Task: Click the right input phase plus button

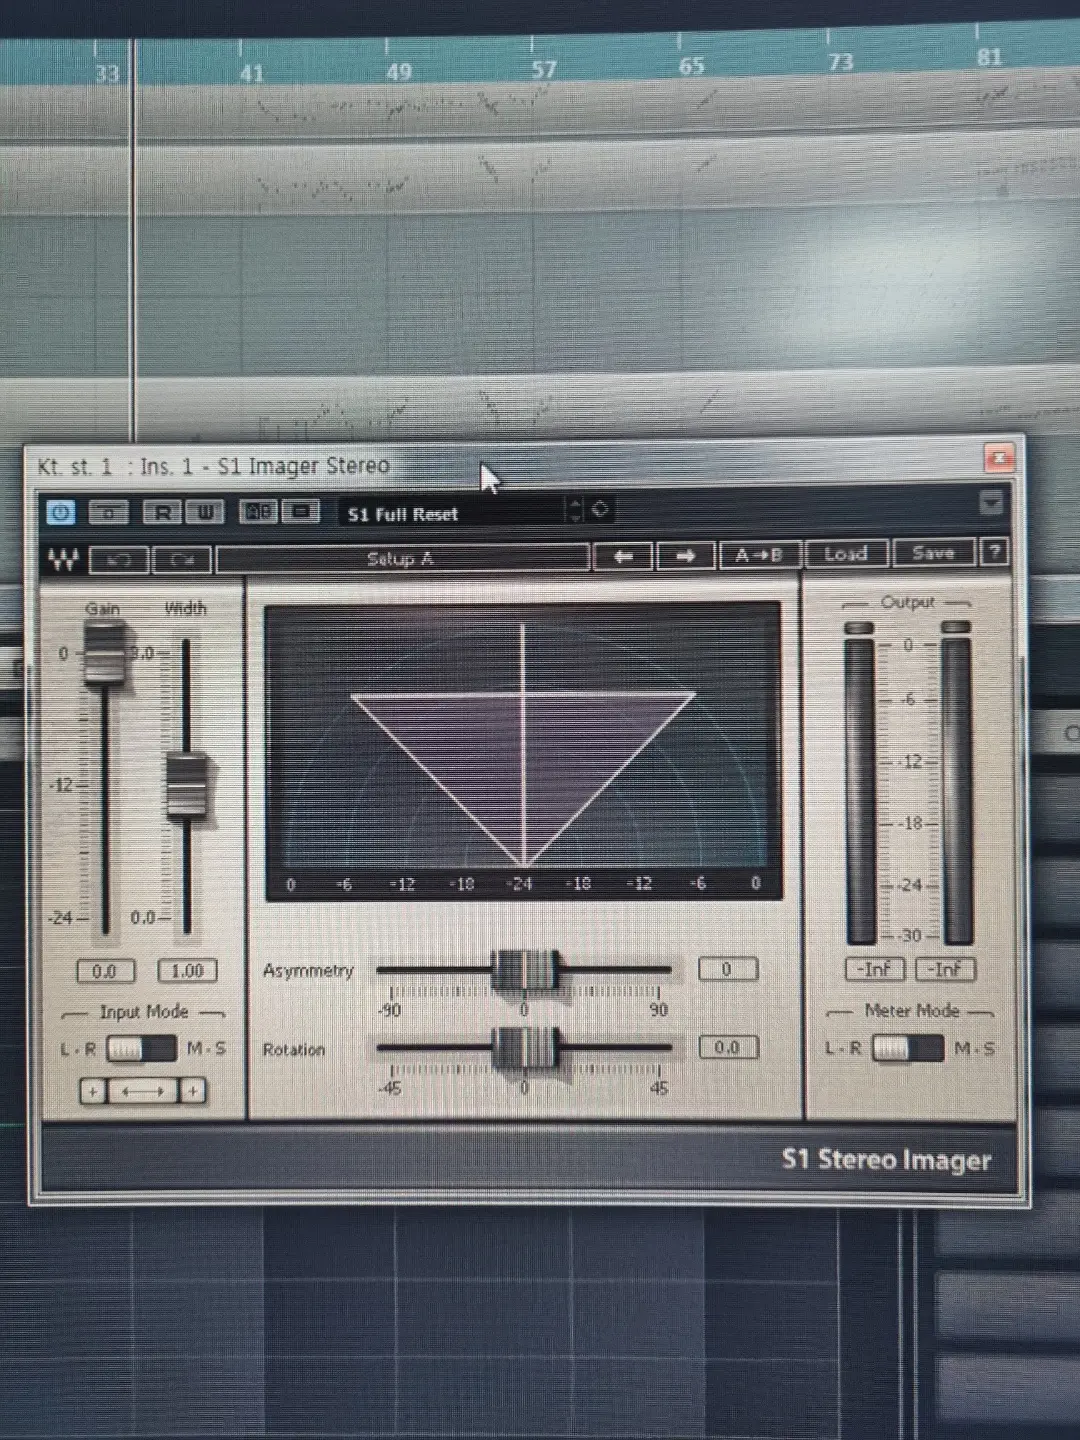Action: (x=193, y=1090)
